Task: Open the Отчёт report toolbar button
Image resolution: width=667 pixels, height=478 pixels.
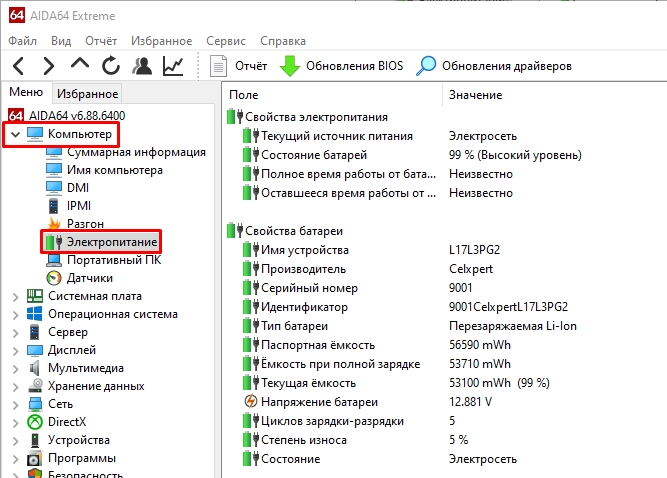Action: point(239,66)
